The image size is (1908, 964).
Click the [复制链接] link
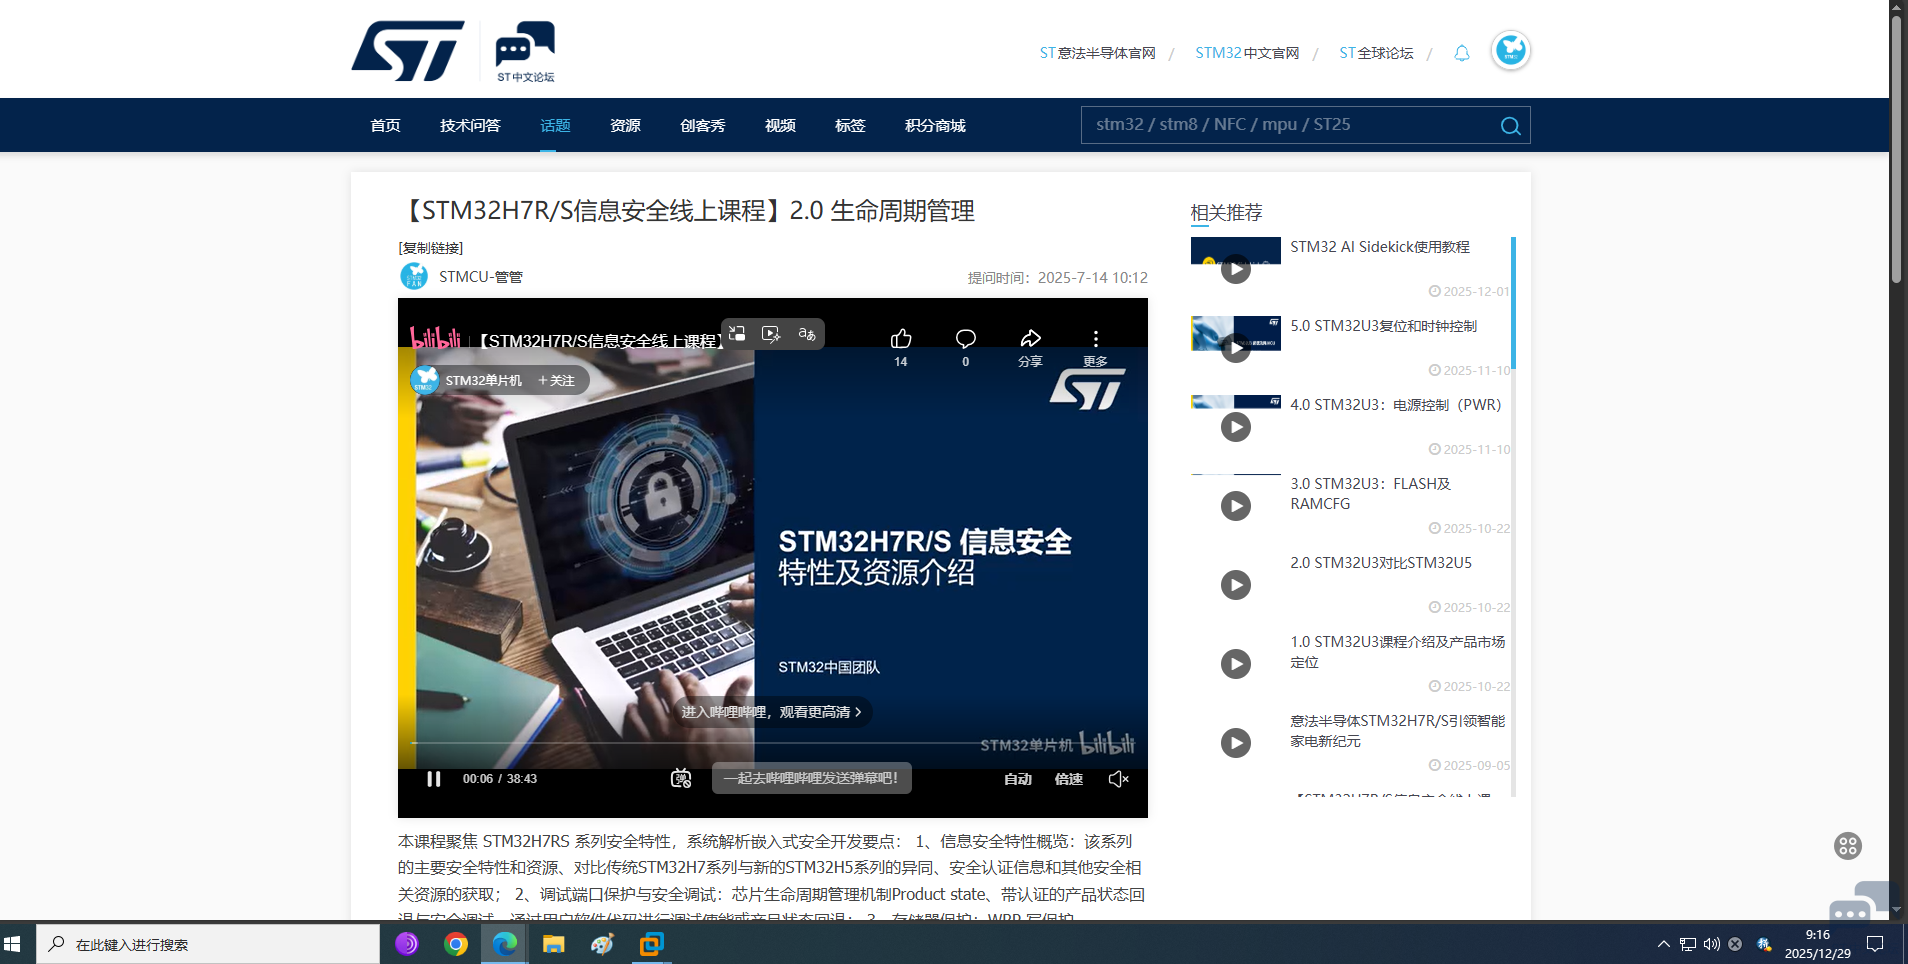[x=431, y=248]
